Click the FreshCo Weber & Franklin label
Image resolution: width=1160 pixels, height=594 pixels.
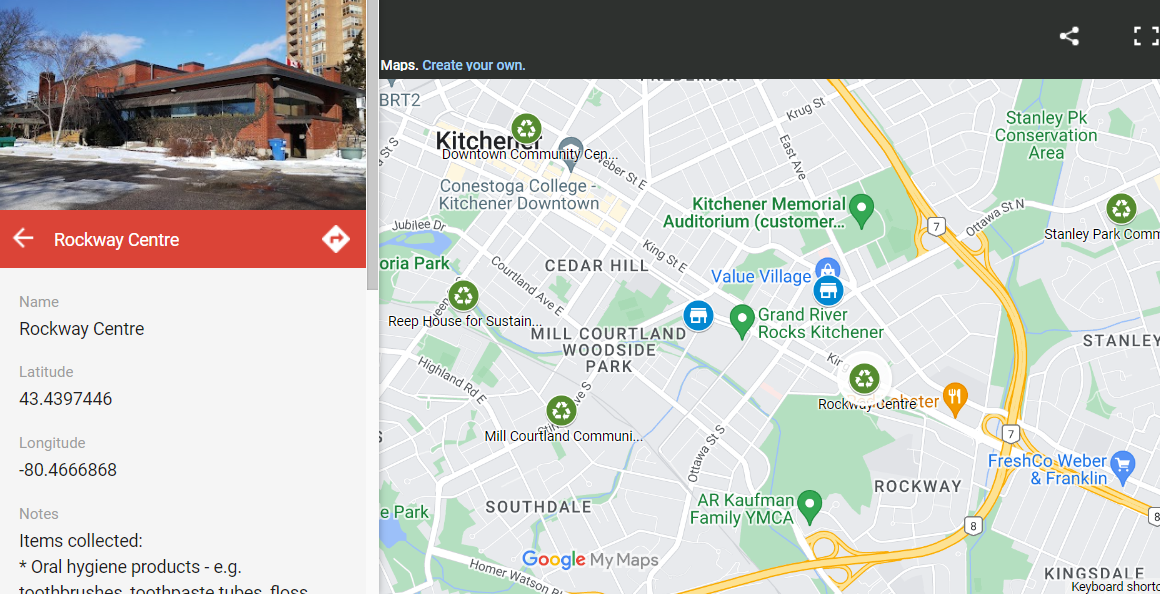click(1048, 469)
